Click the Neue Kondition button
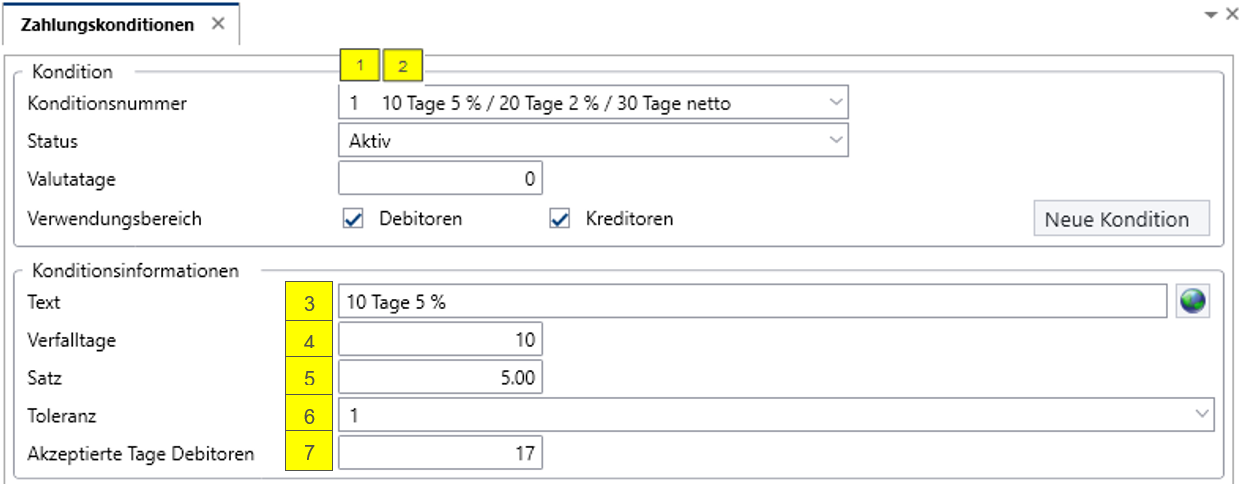The height and width of the screenshot is (490, 1250). click(x=1121, y=219)
